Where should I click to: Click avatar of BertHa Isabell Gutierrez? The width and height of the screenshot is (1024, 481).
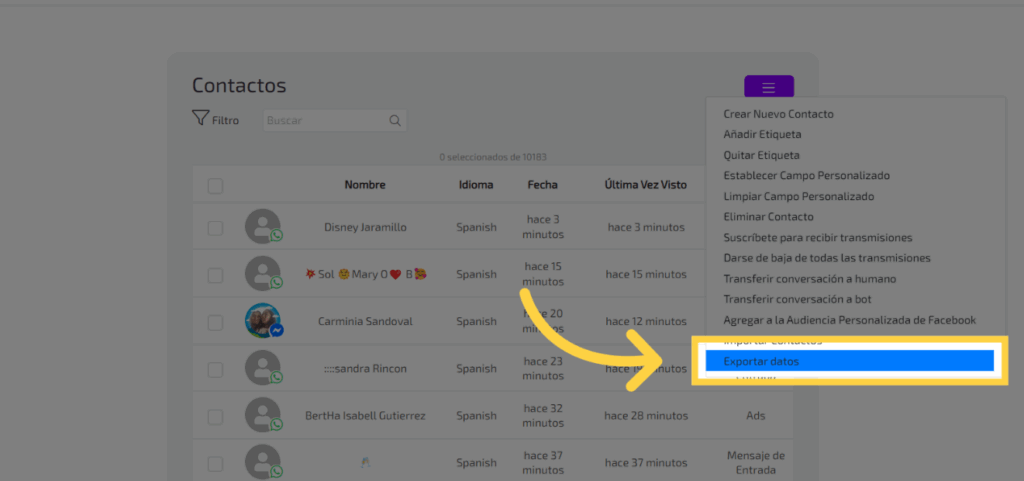click(x=263, y=415)
